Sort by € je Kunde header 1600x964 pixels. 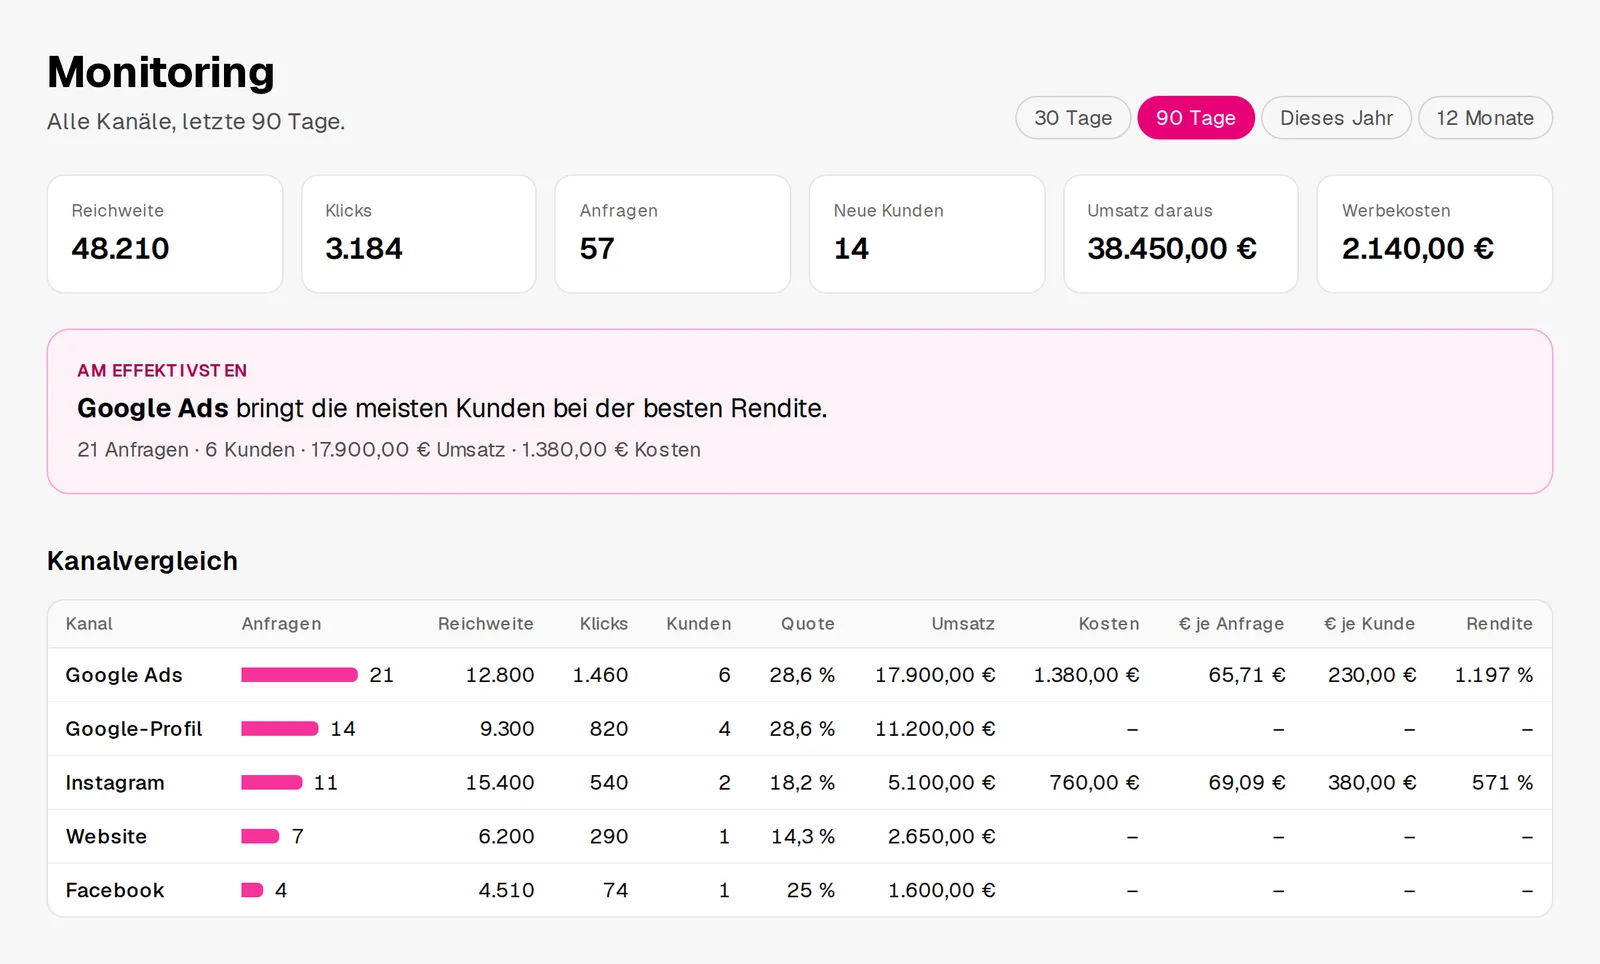point(1369,624)
